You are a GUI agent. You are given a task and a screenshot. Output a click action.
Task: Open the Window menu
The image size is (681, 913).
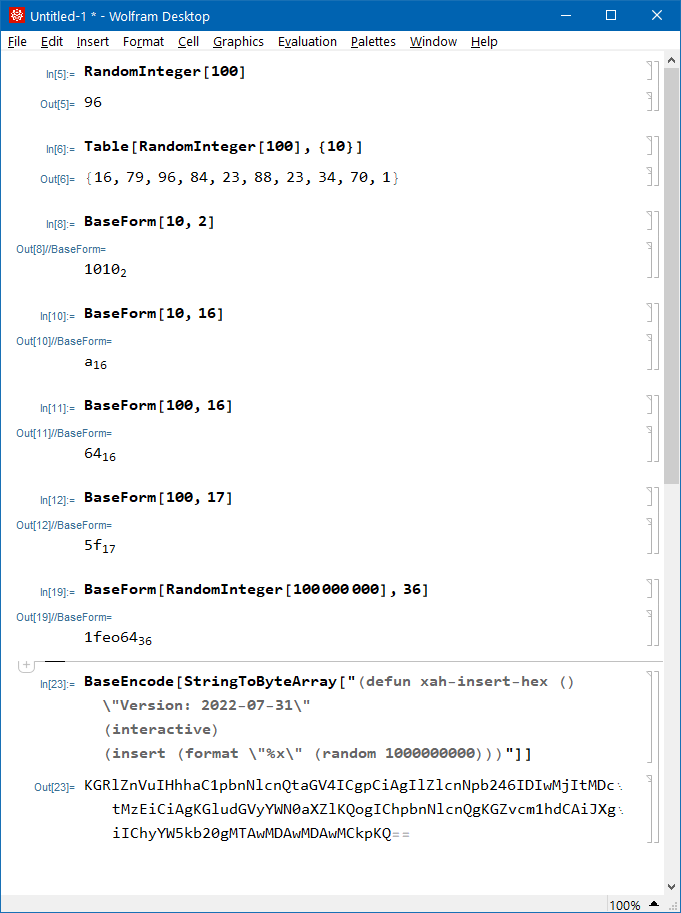pos(433,42)
